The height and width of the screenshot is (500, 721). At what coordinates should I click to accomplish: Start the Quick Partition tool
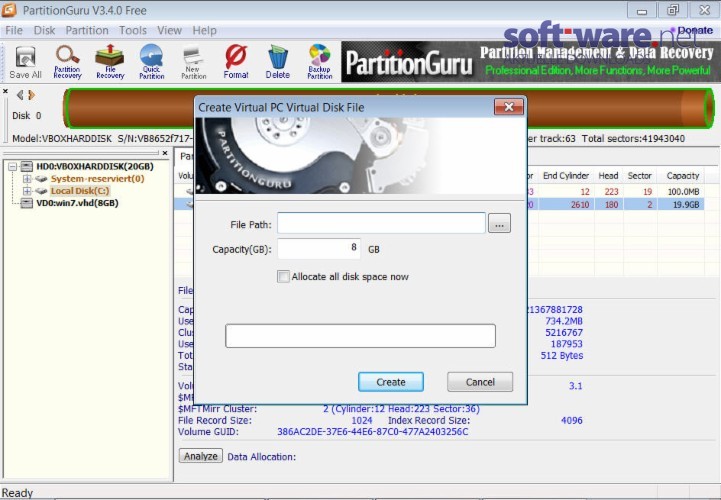tap(152, 62)
